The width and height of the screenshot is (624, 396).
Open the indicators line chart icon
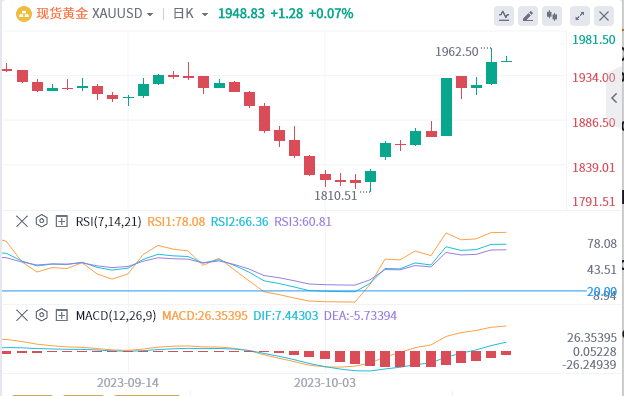[x=504, y=16]
